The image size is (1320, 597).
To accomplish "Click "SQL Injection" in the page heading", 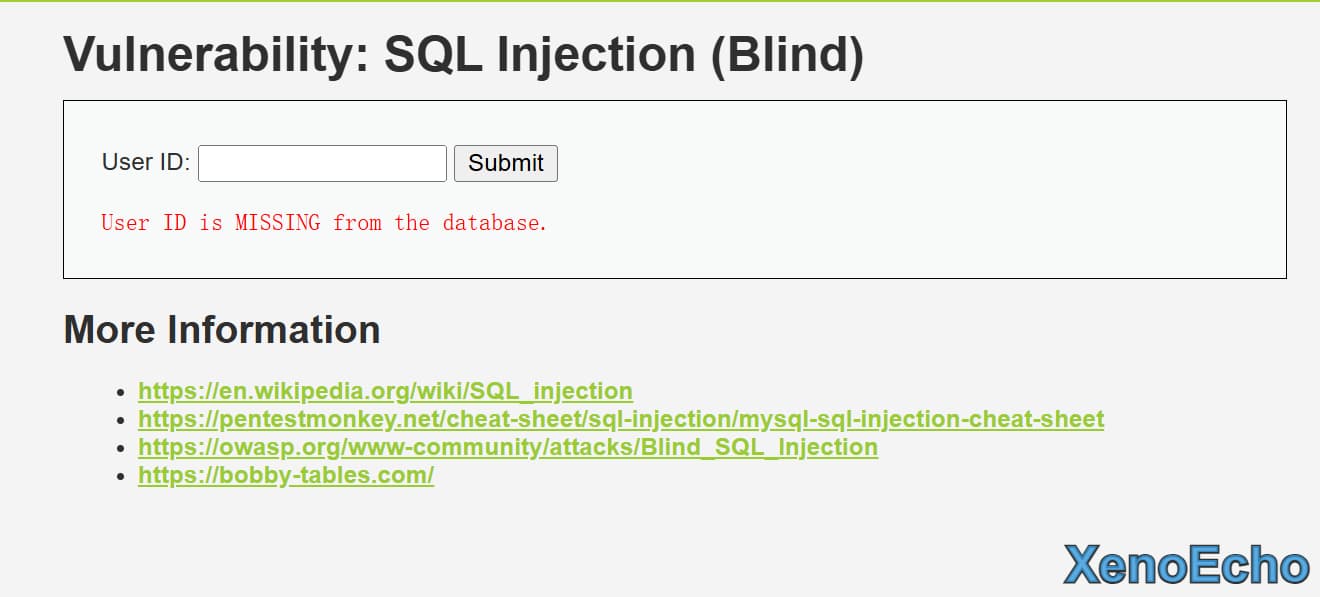I will (x=540, y=53).
